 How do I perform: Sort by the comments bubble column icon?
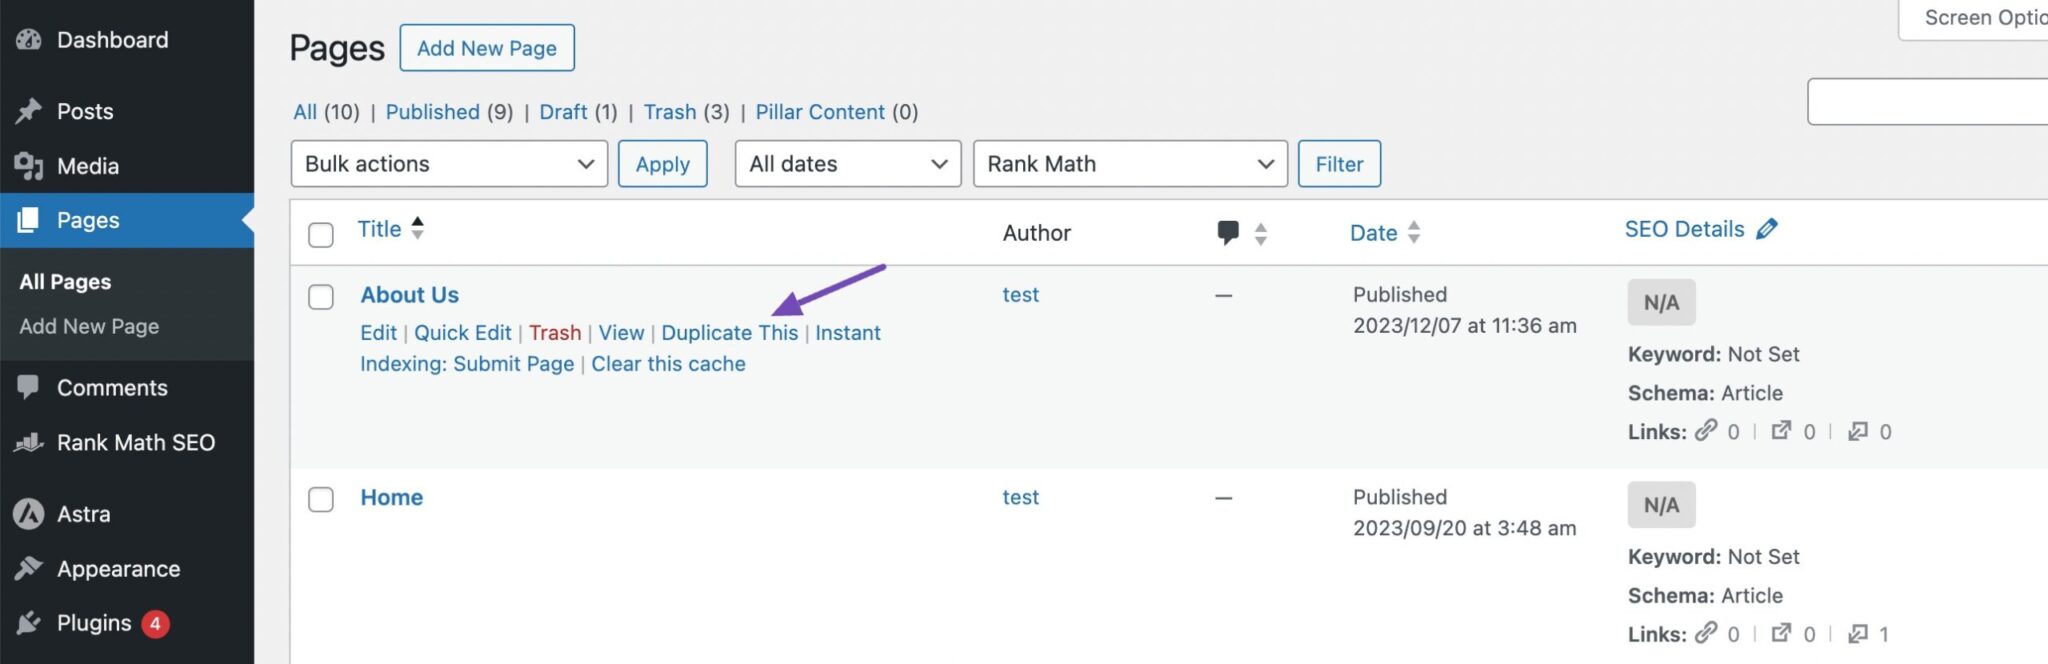tap(1228, 233)
